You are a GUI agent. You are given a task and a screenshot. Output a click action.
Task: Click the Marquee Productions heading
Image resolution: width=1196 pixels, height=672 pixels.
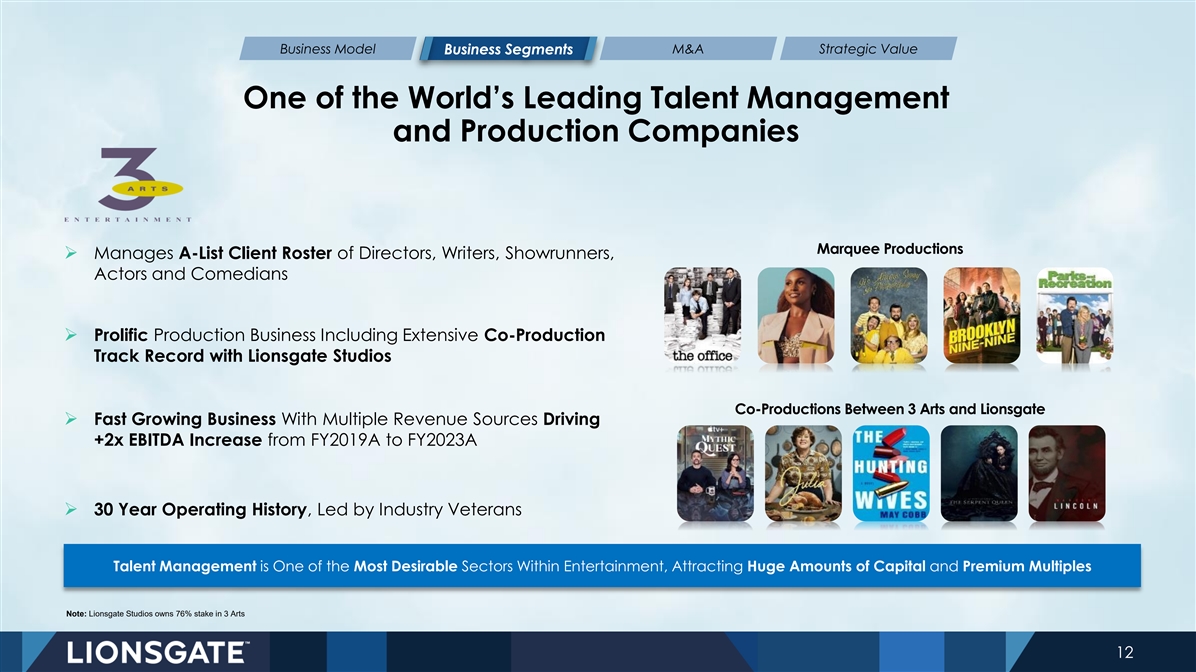[x=889, y=248]
